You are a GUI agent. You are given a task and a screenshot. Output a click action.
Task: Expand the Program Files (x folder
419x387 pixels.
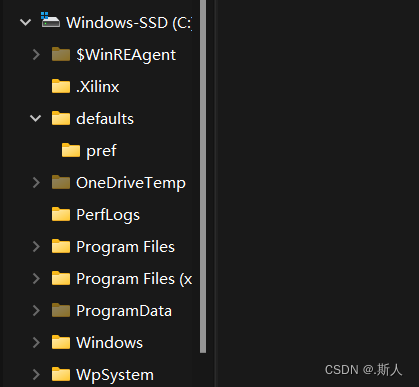pyautogui.click(x=36, y=279)
